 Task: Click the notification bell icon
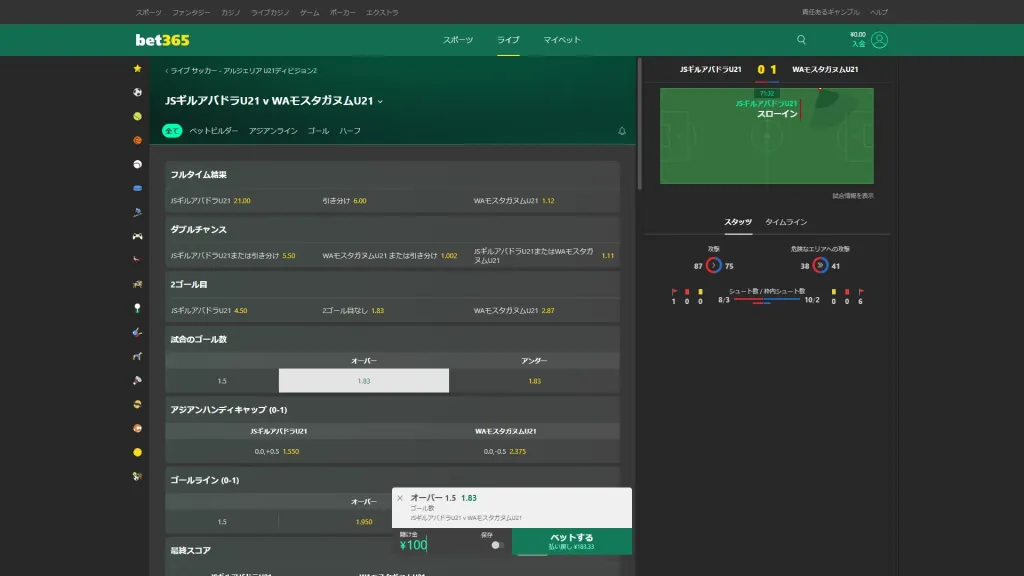pyautogui.click(x=621, y=131)
